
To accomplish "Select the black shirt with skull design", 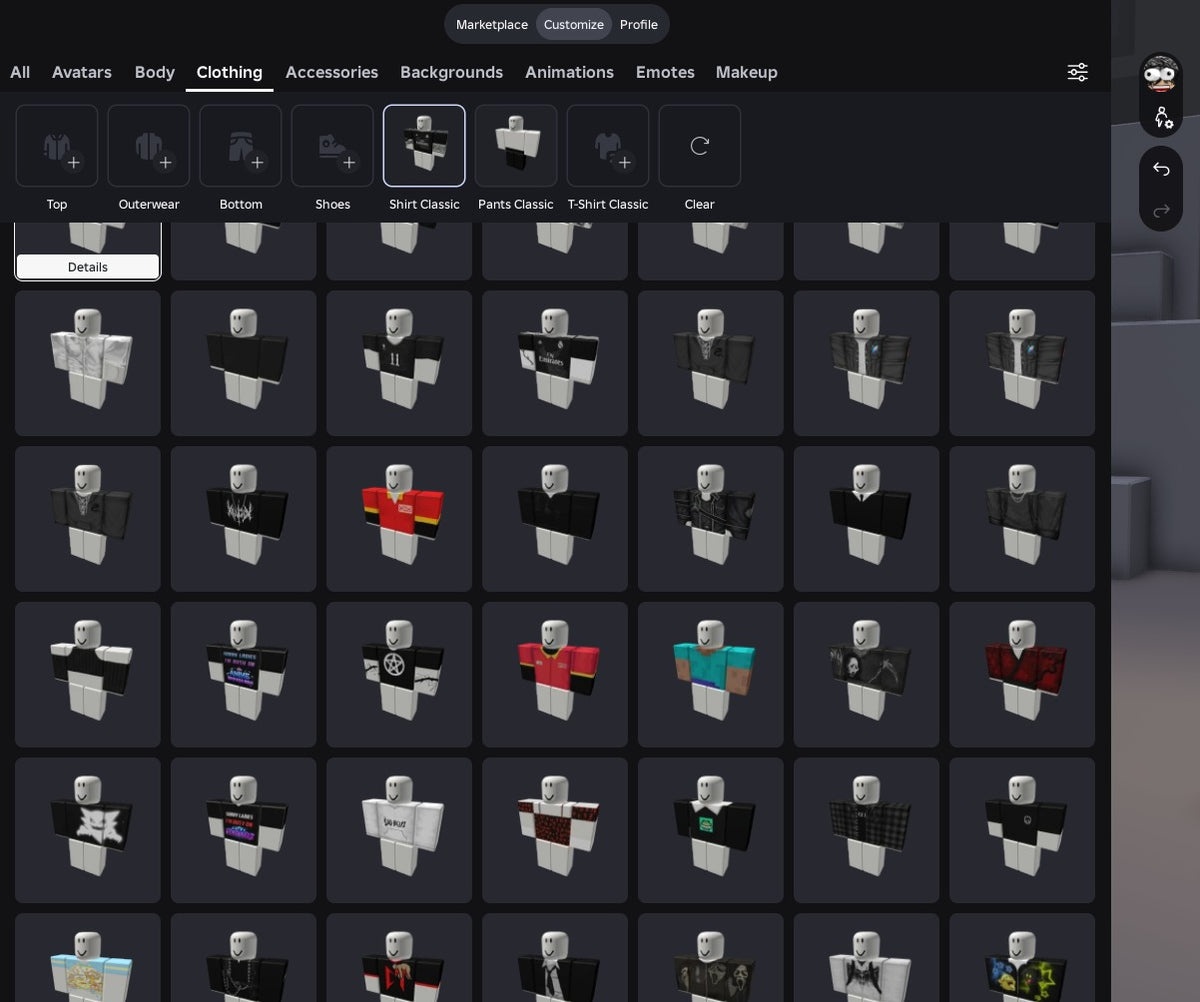I will click(867, 675).
